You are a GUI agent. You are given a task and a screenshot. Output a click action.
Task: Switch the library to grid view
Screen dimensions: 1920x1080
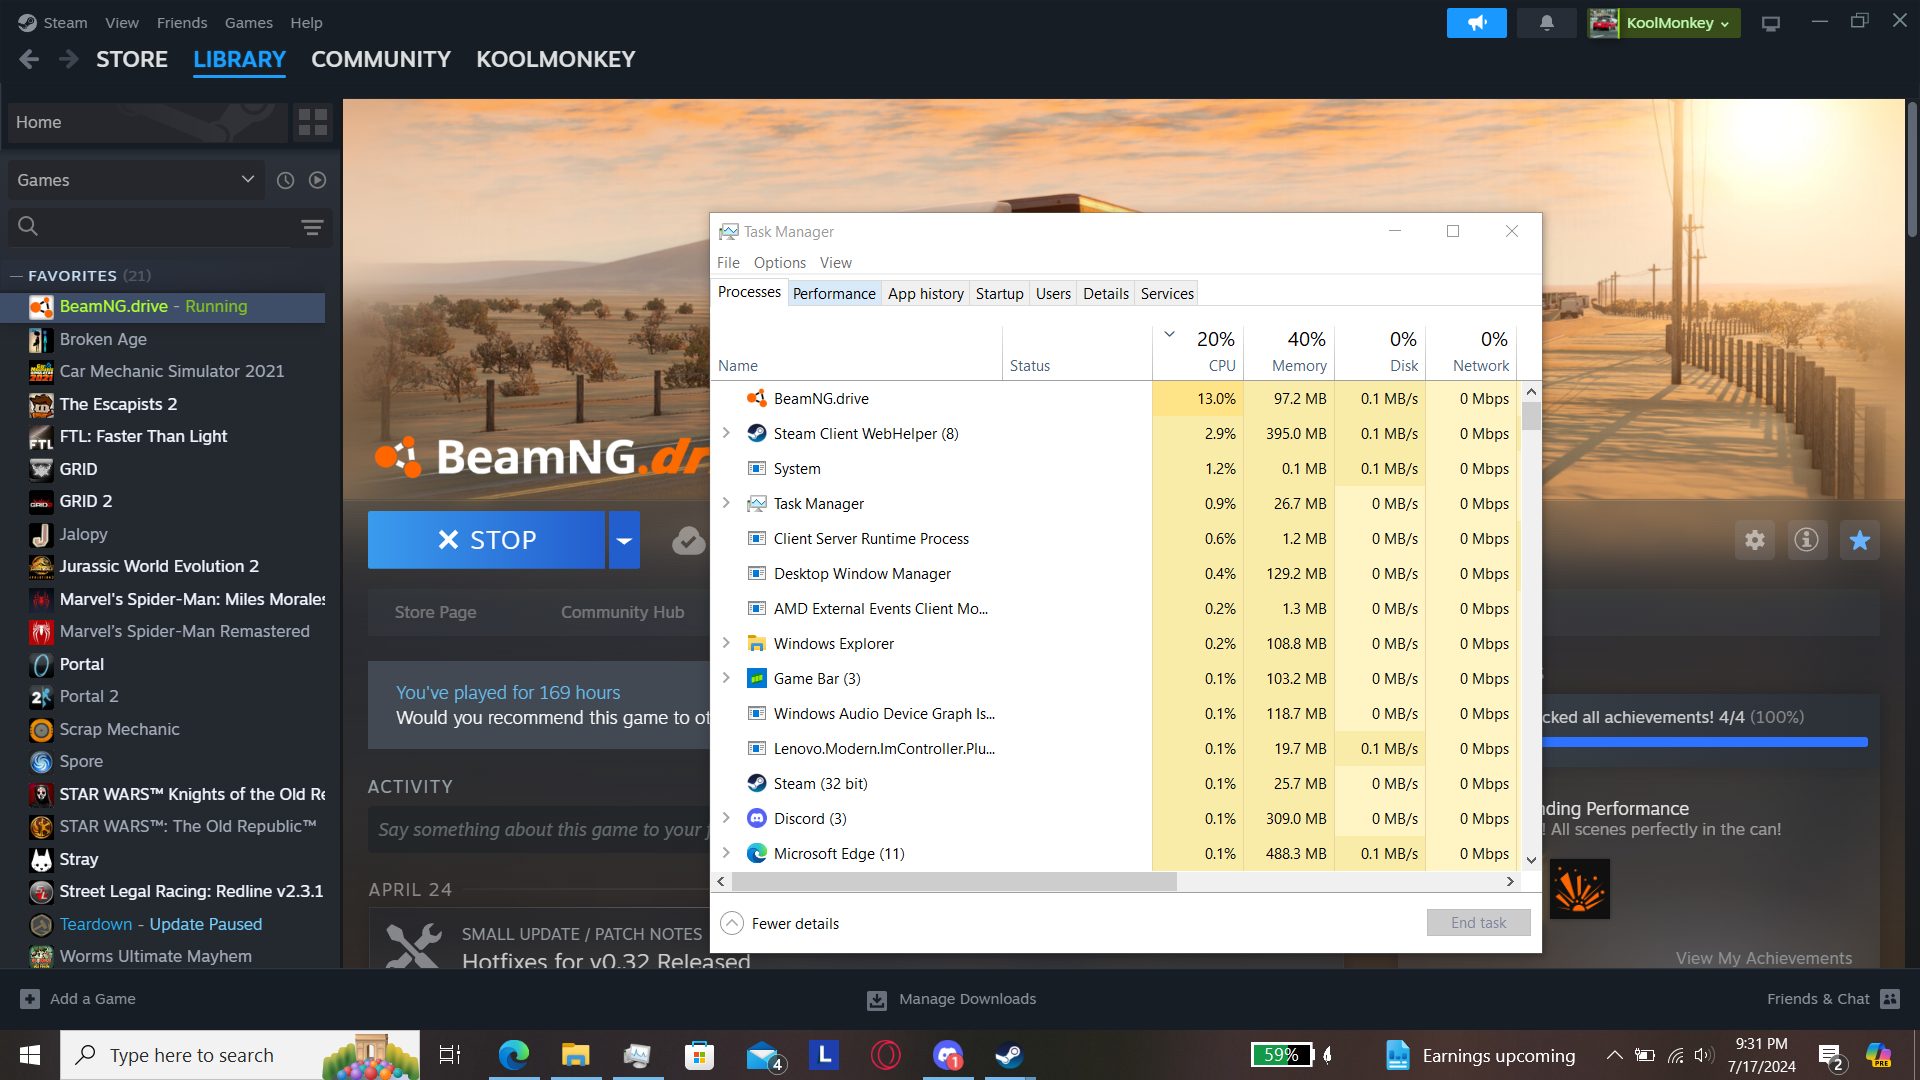point(313,122)
